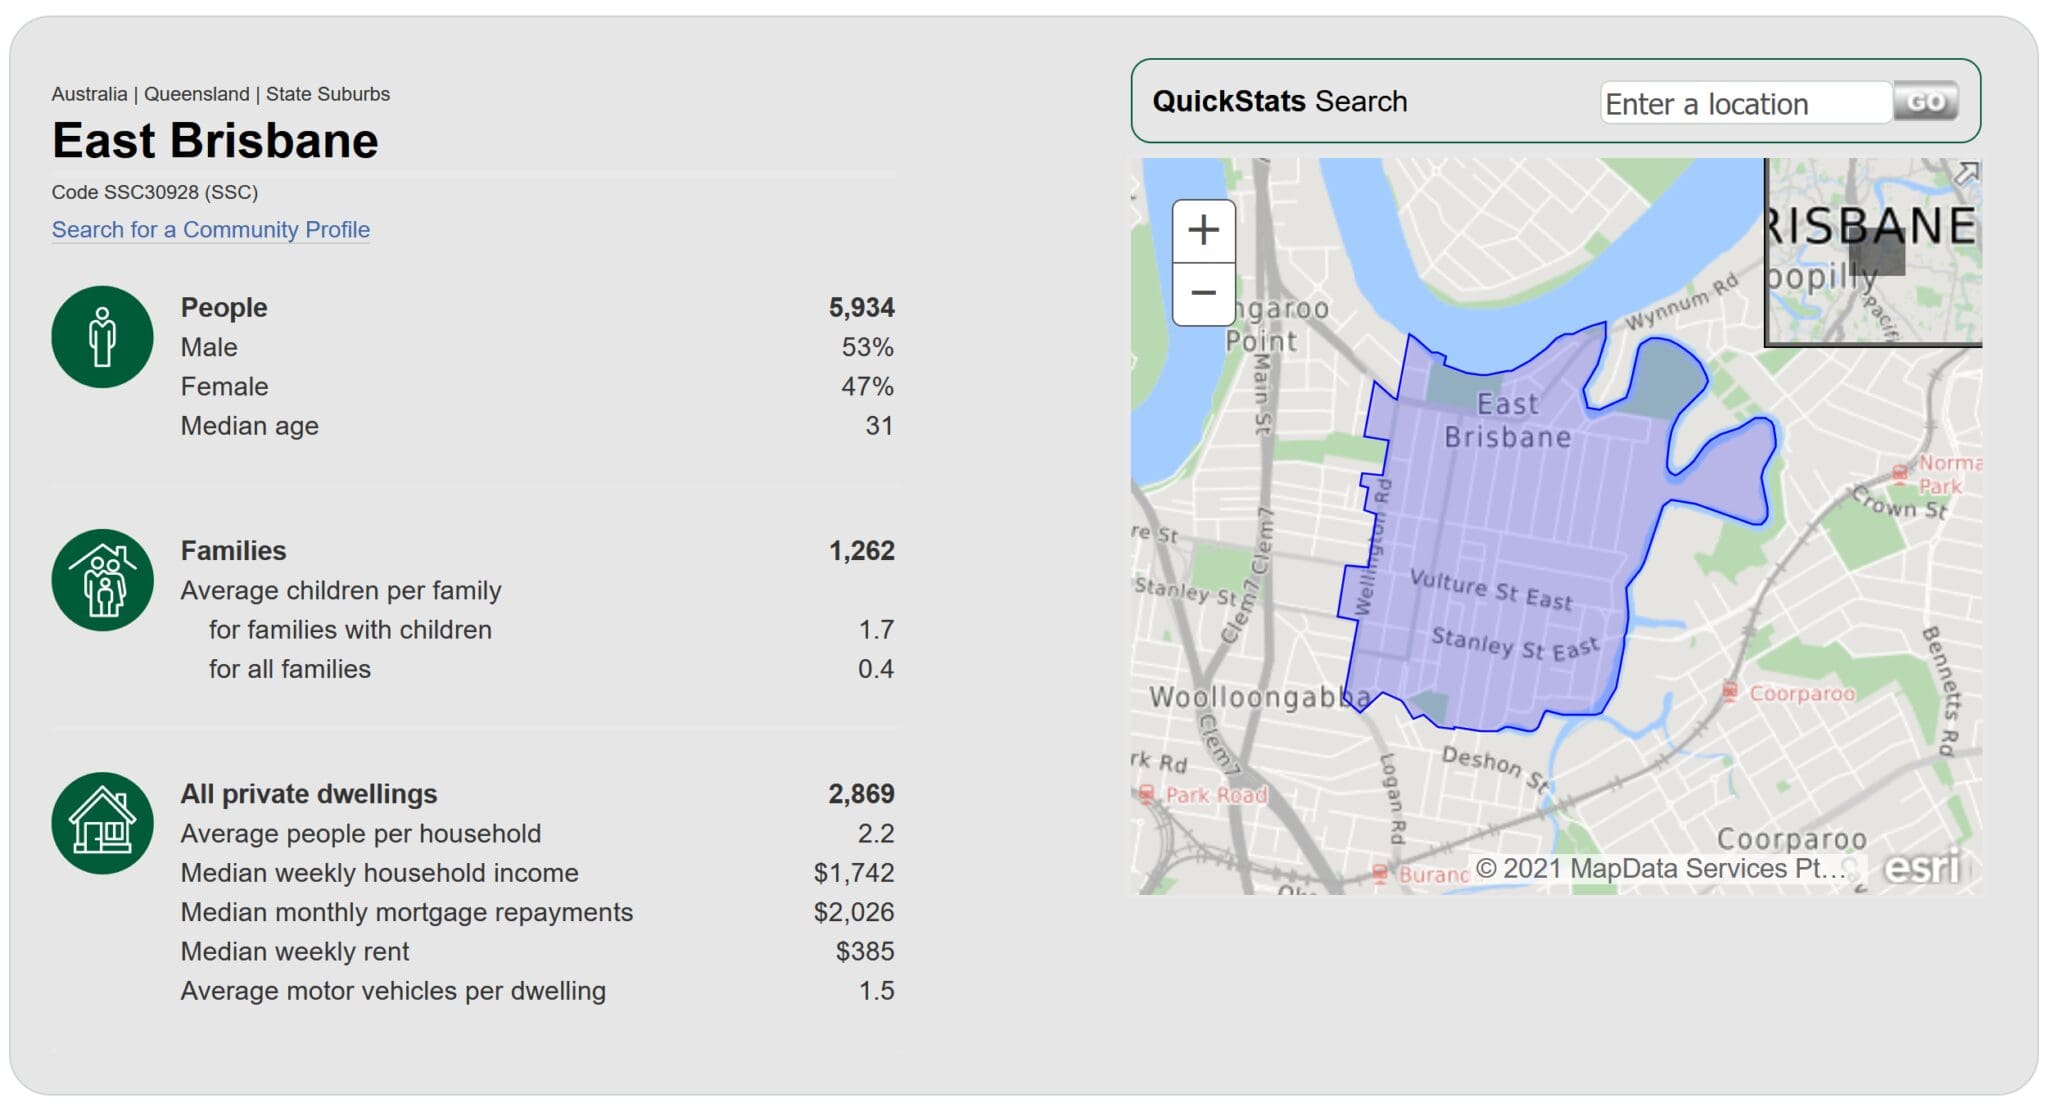
Task: Navigate to the Queensland breadcrumb link
Action: coord(196,94)
